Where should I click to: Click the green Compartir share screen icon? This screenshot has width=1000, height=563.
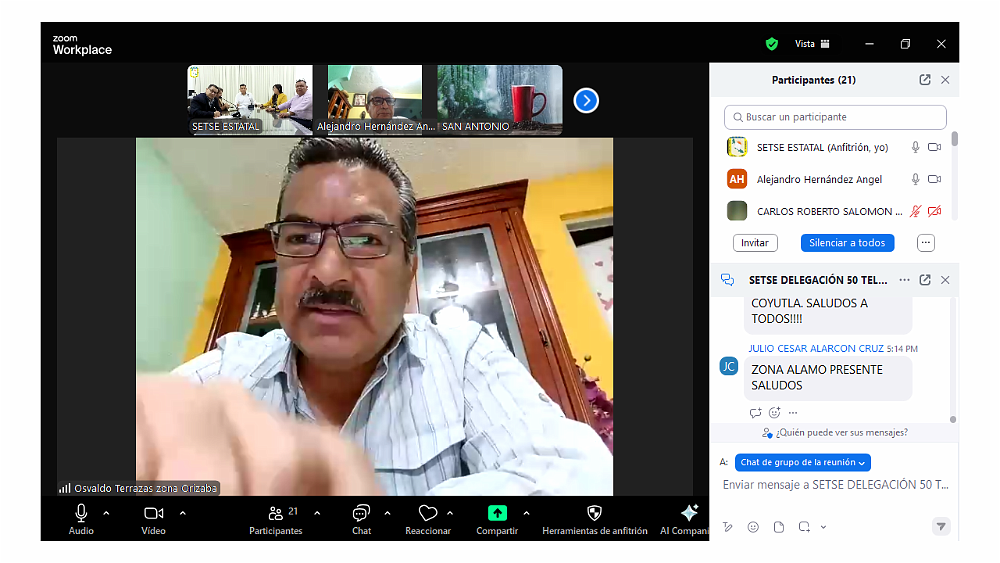pyautogui.click(x=497, y=513)
